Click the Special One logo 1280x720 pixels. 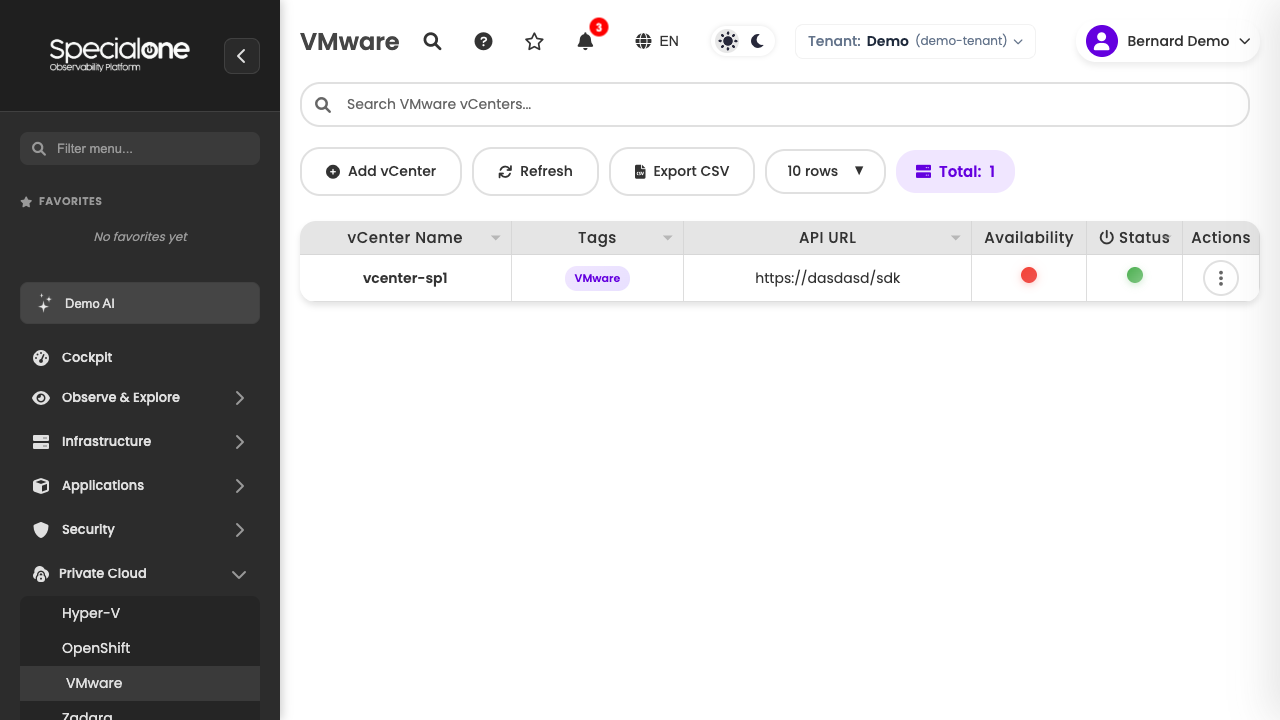click(x=119, y=54)
